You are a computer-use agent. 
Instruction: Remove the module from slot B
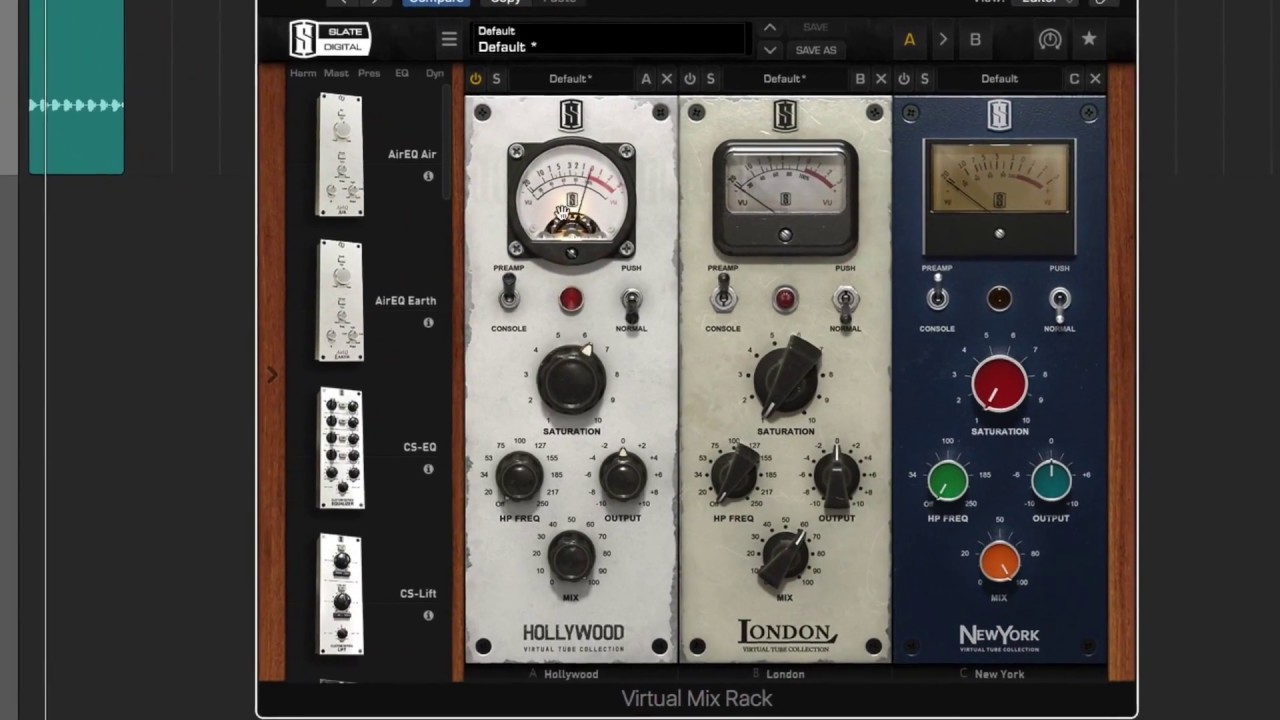click(x=881, y=79)
